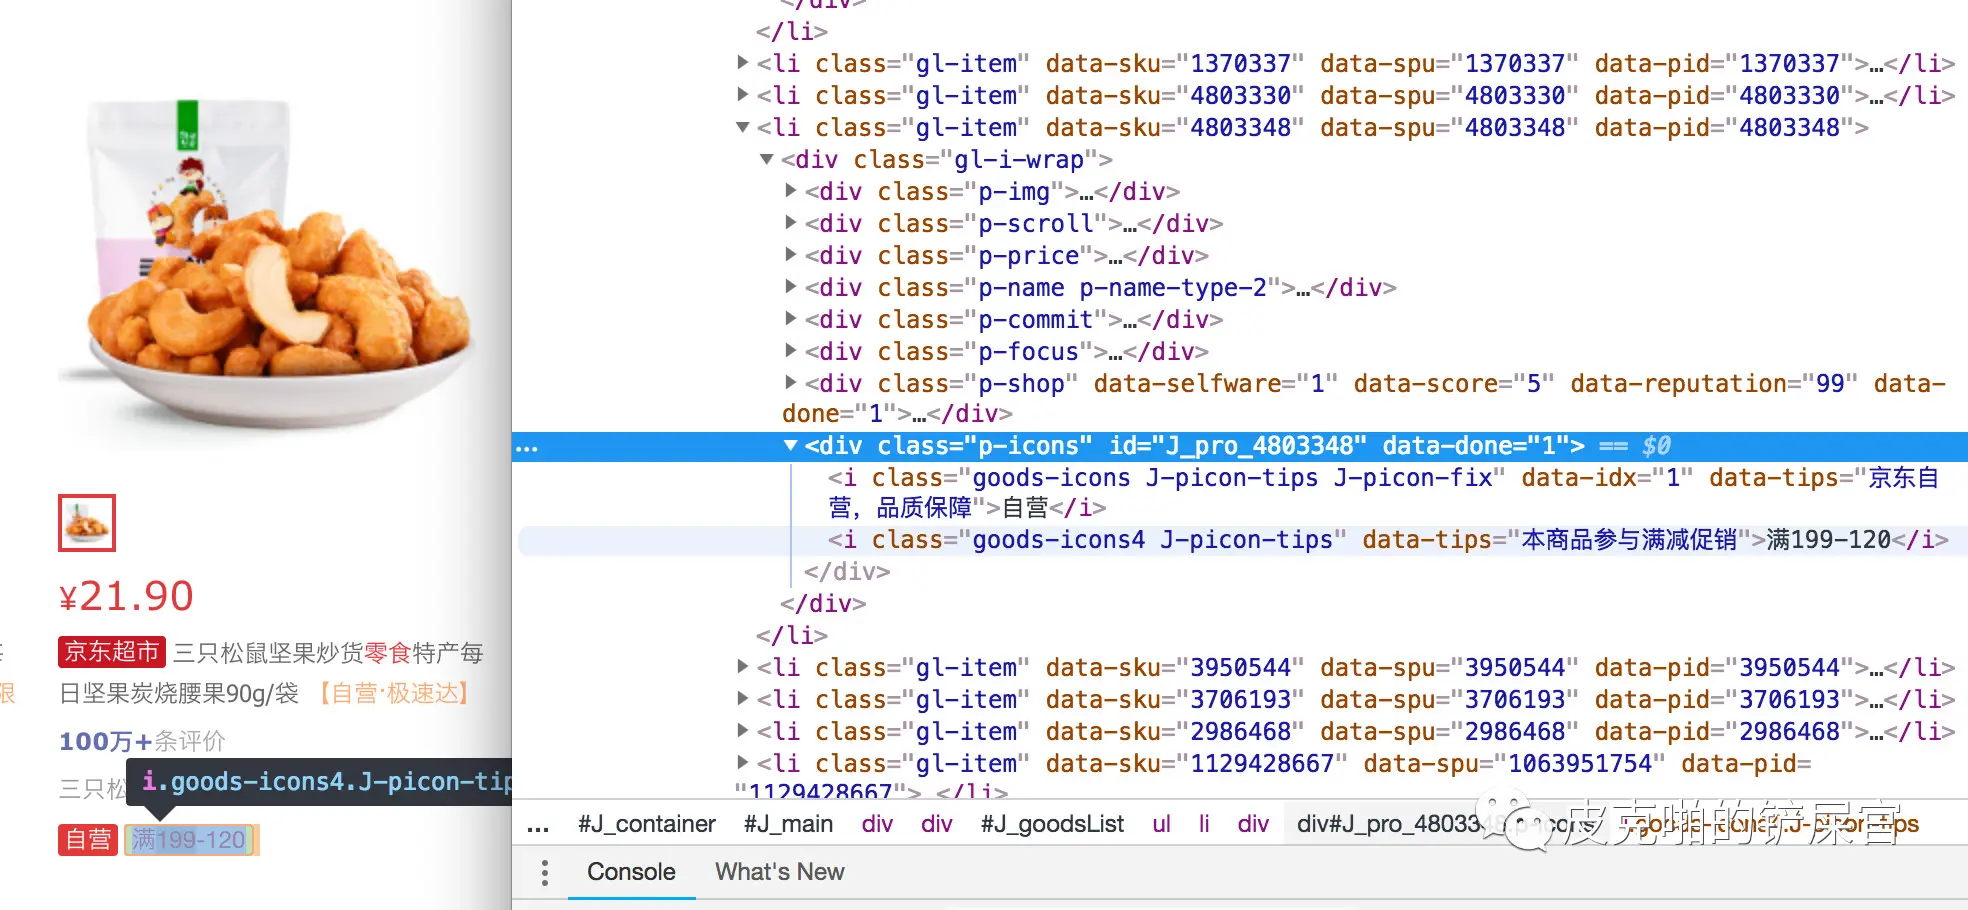Image resolution: width=1968 pixels, height=910 pixels.
Task: Click the 满199-120 text node in the DOM tree
Action: [1828, 540]
